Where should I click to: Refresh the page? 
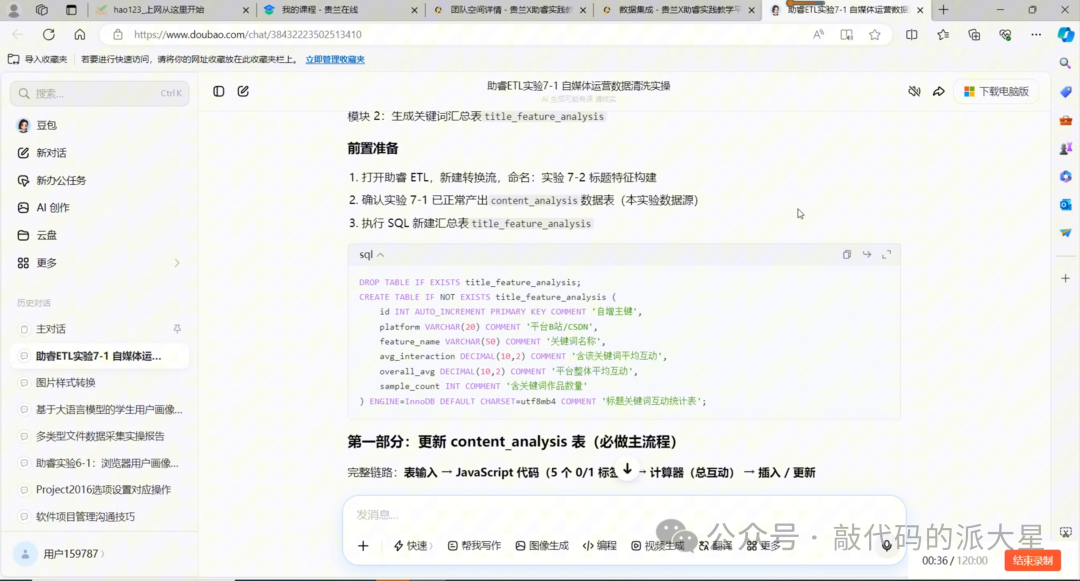(x=48, y=34)
